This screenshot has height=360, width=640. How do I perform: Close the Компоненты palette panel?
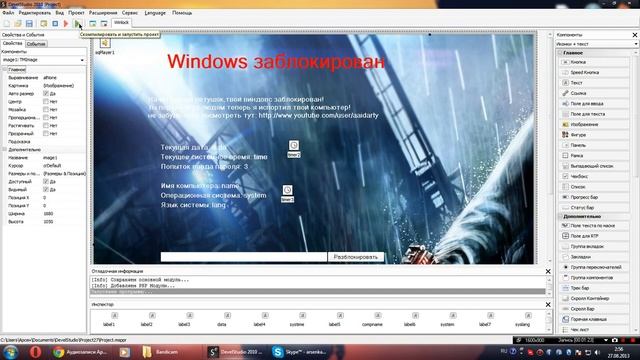click(x=635, y=35)
